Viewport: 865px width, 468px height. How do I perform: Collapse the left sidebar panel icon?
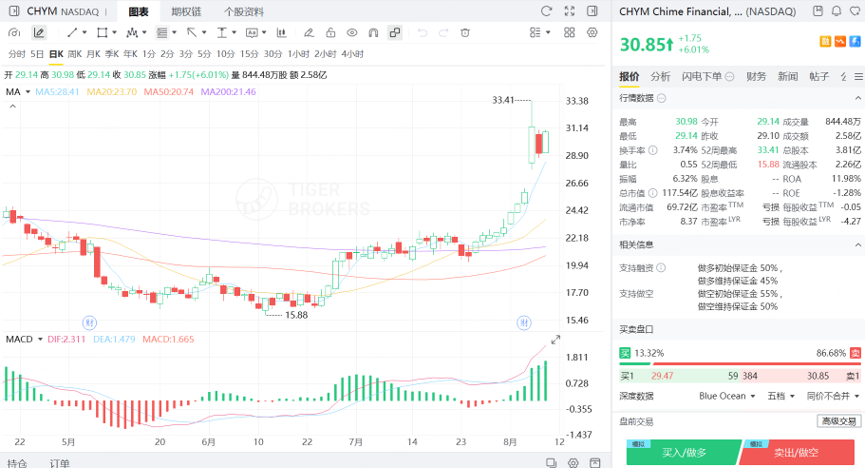tap(14, 11)
